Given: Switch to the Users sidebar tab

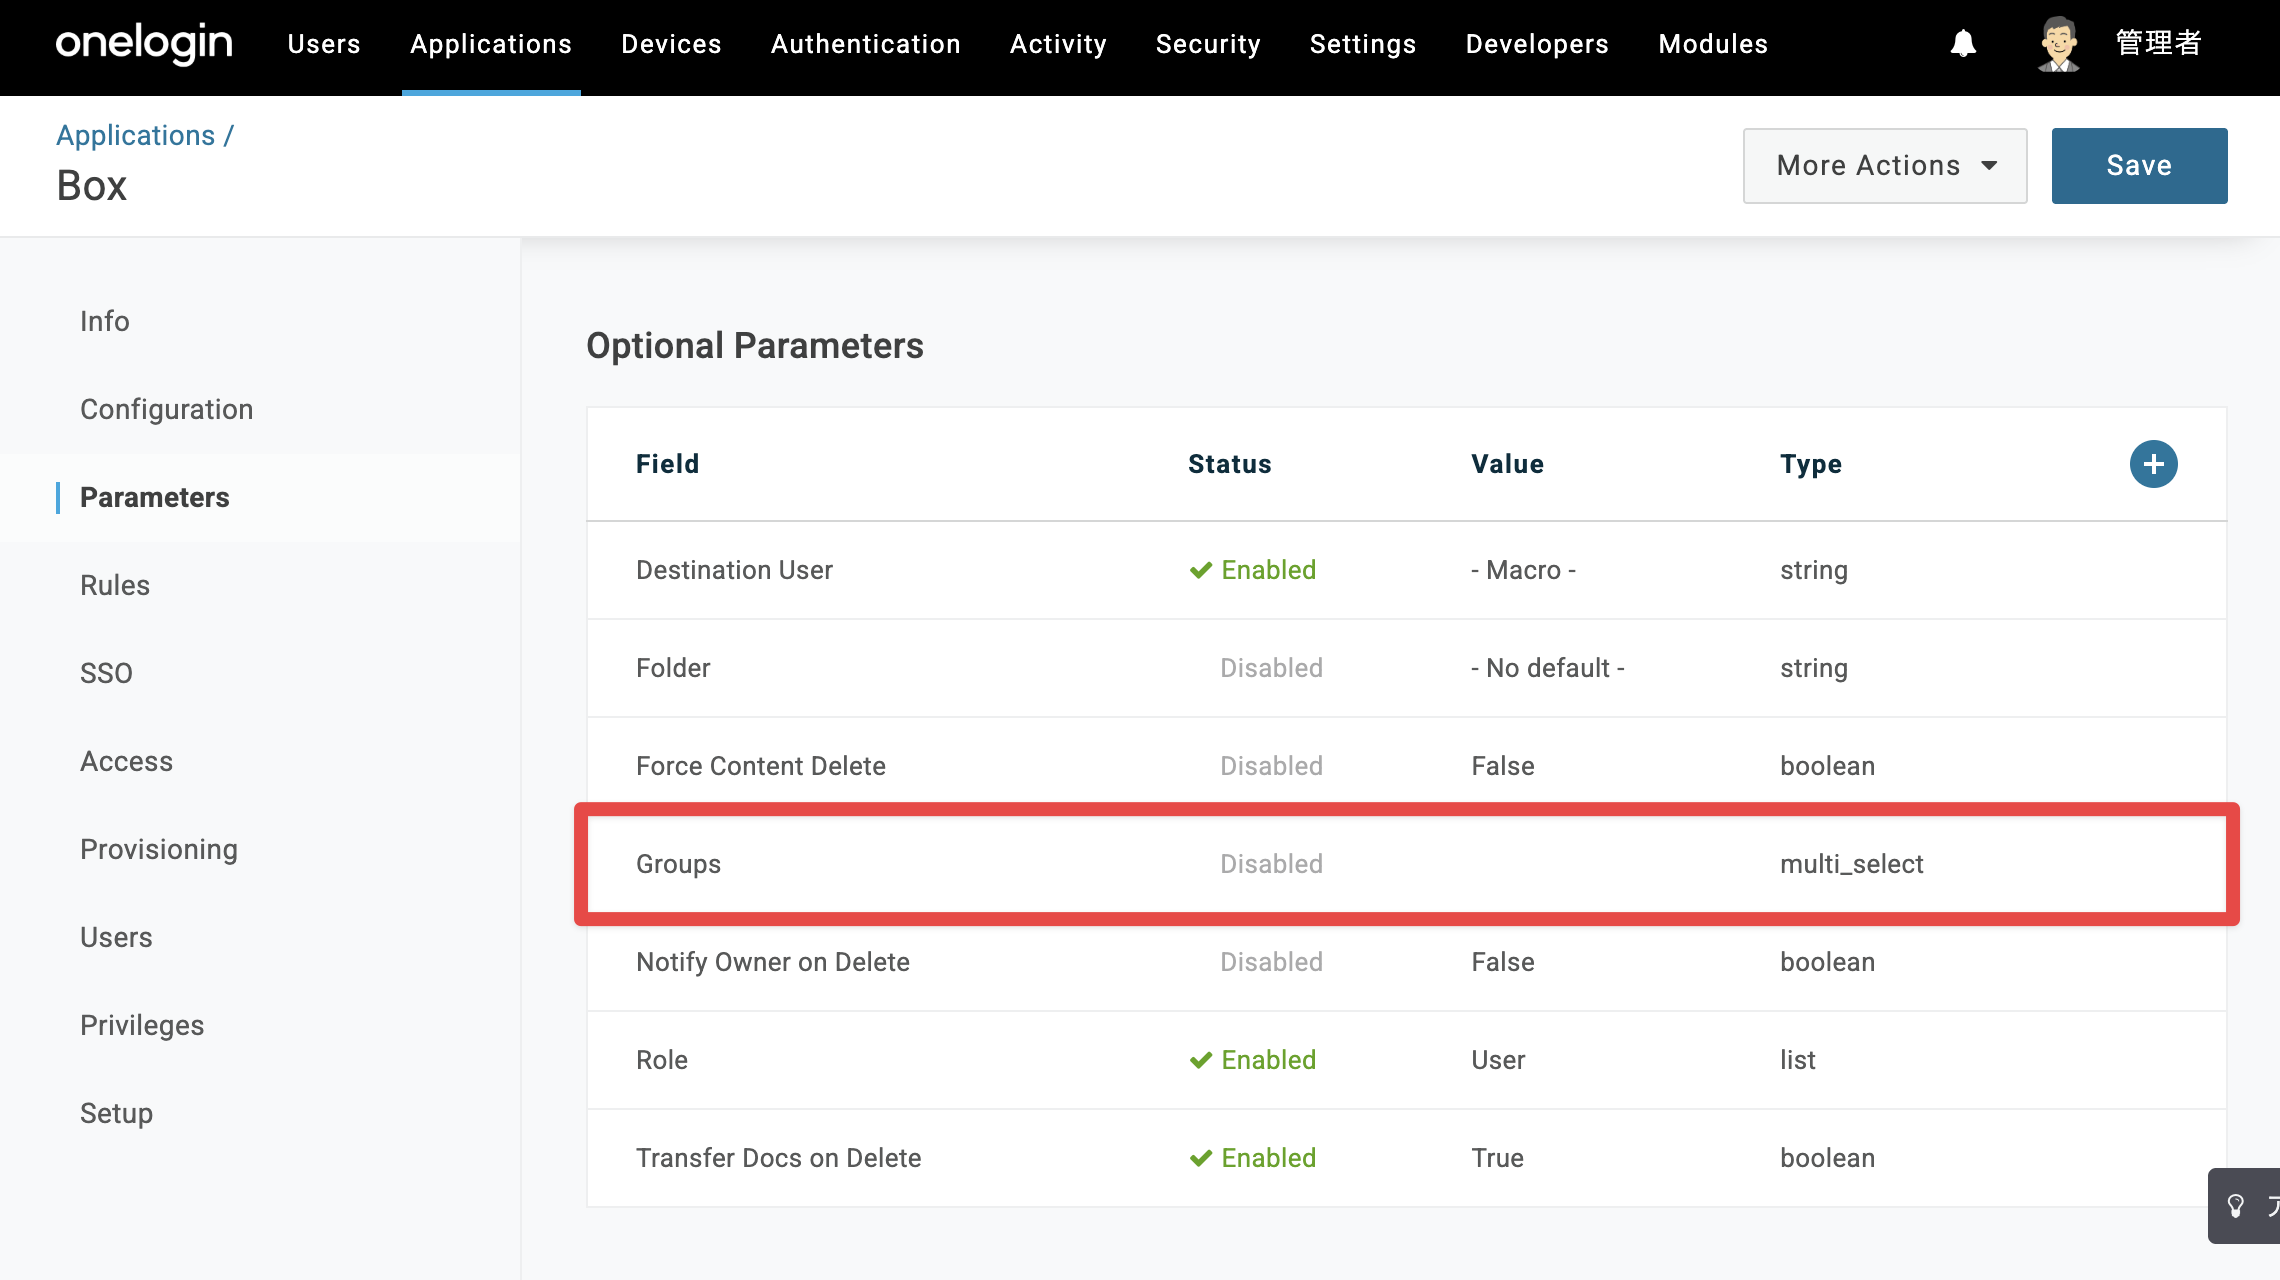Looking at the screenshot, I should (116, 937).
